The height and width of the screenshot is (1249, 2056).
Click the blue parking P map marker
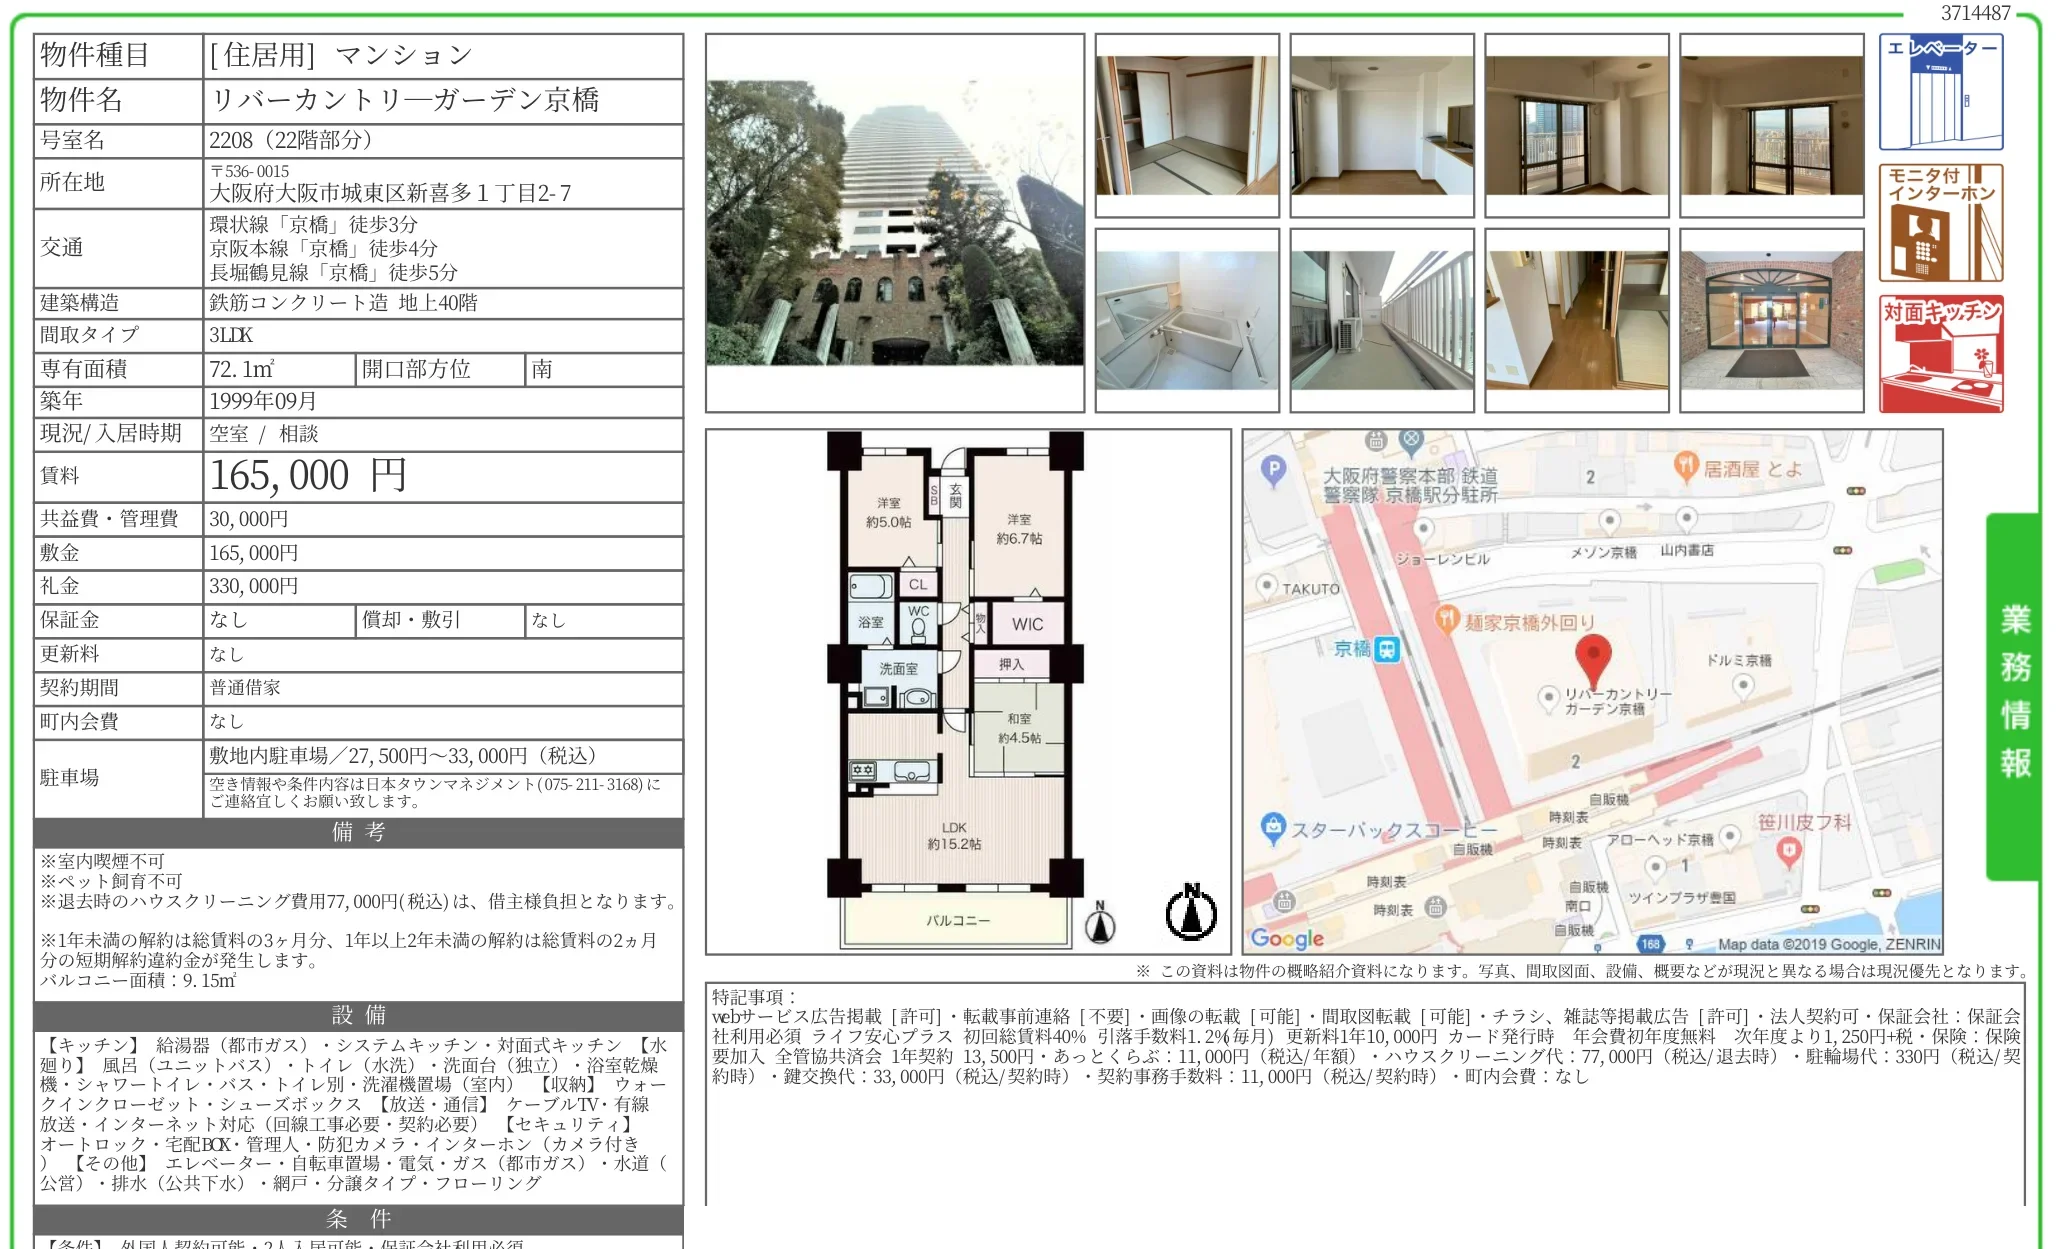[x=1273, y=469]
